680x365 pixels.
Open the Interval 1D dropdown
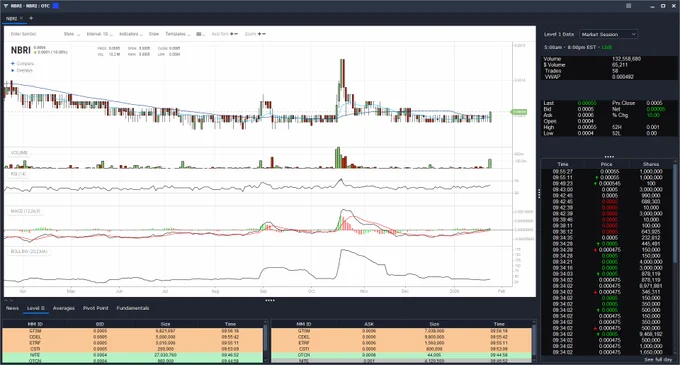[x=99, y=34]
